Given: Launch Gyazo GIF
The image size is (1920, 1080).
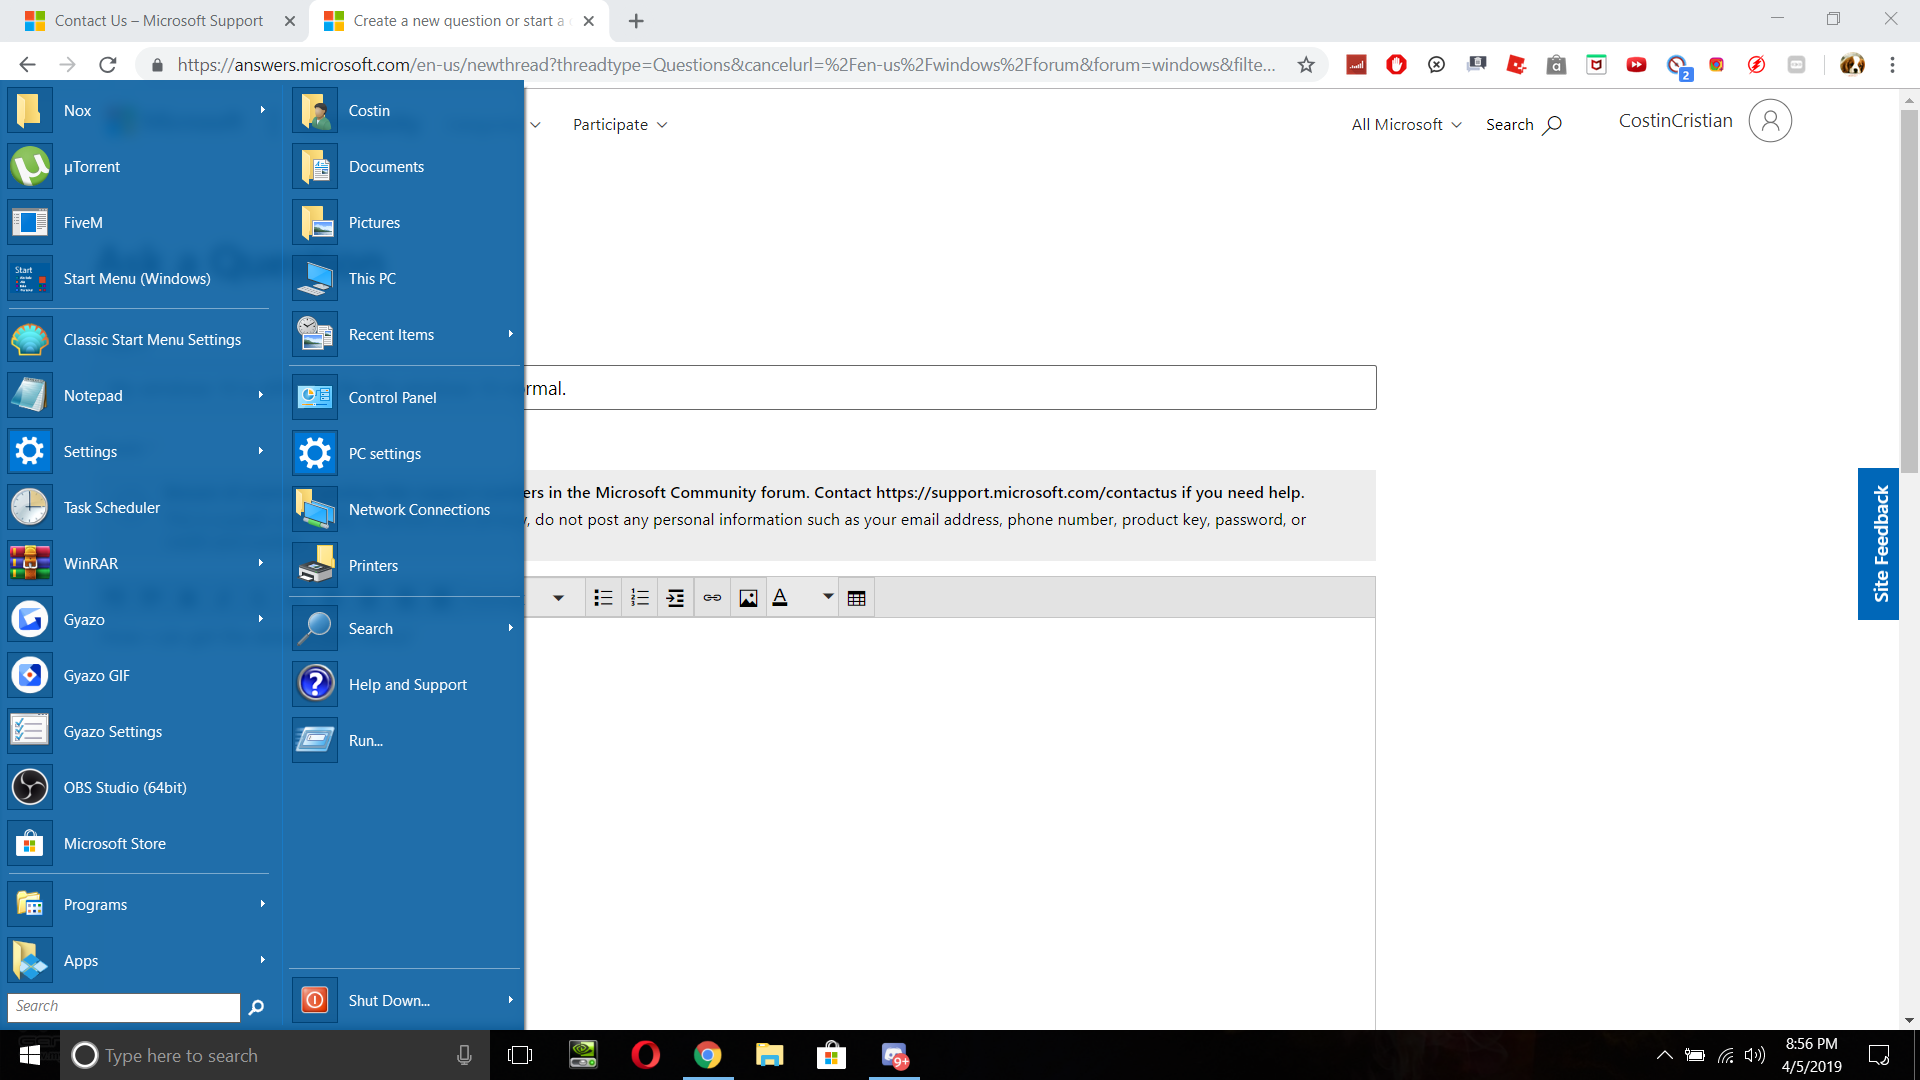Looking at the screenshot, I should [x=140, y=676].
